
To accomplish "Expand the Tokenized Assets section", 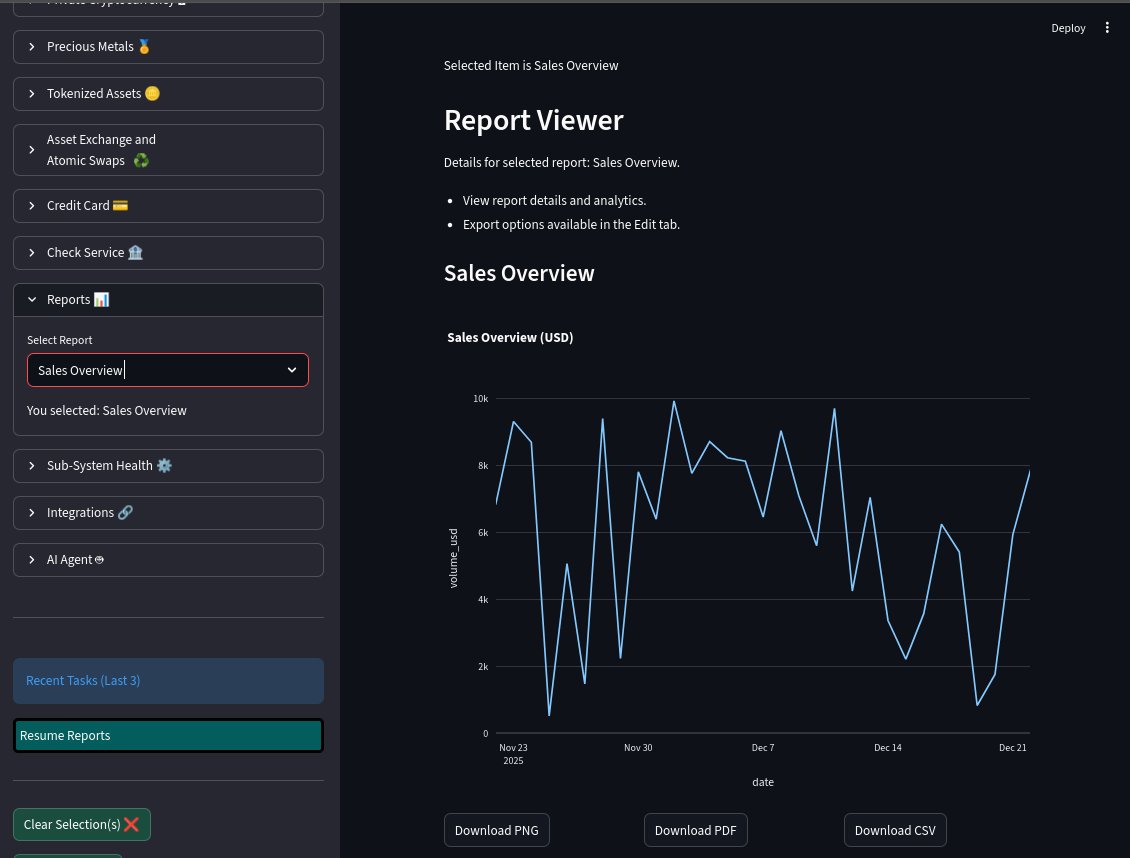I will click(x=167, y=94).
